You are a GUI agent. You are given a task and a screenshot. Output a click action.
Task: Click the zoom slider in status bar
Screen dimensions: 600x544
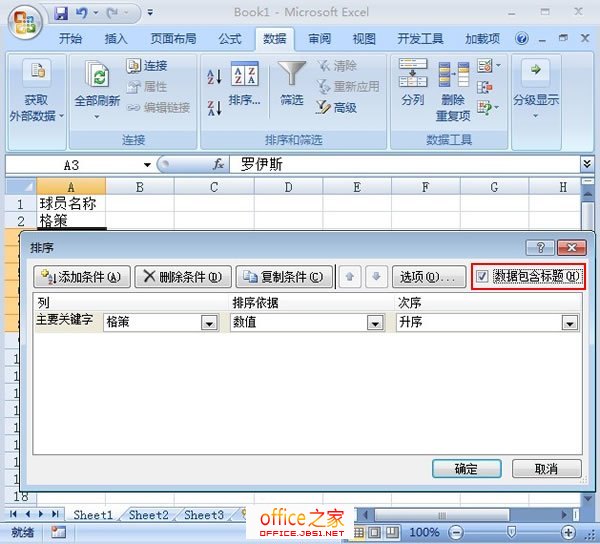pyautogui.click(x=511, y=533)
